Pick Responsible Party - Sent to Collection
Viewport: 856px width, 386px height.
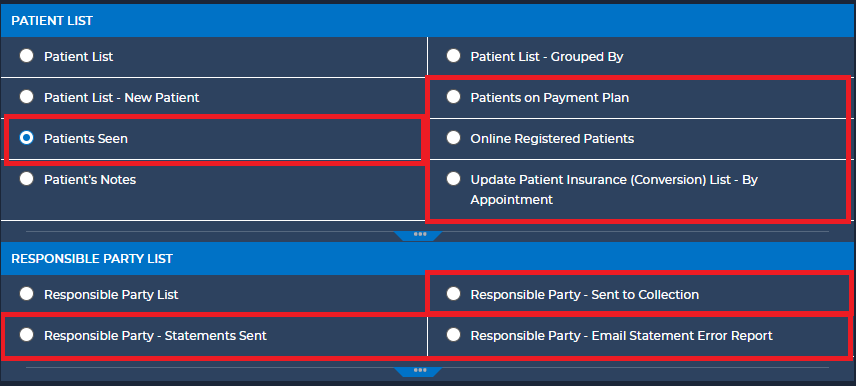(453, 294)
